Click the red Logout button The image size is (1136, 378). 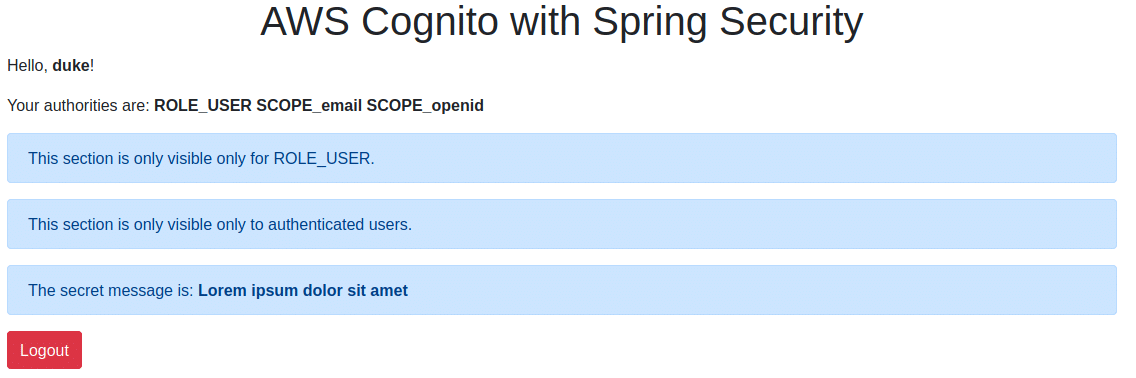[x=44, y=350]
